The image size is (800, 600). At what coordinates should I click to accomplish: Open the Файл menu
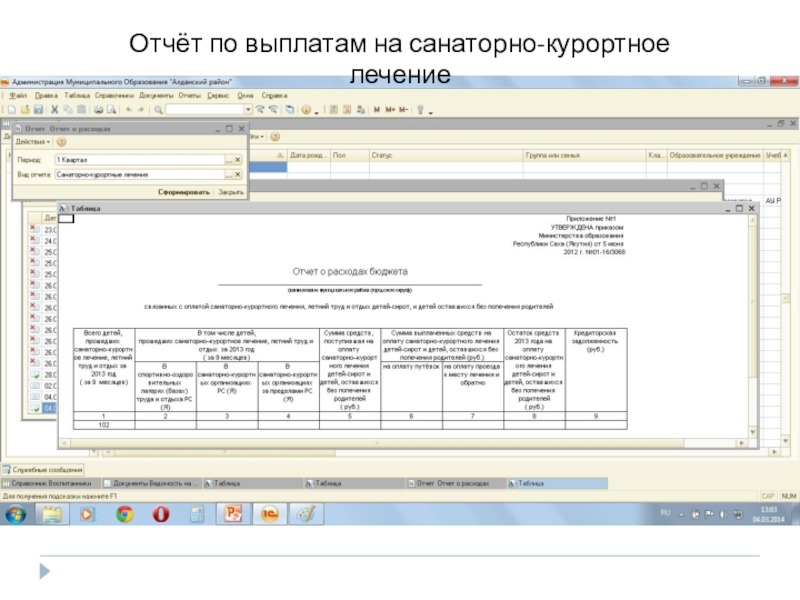[x=18, y=95]
